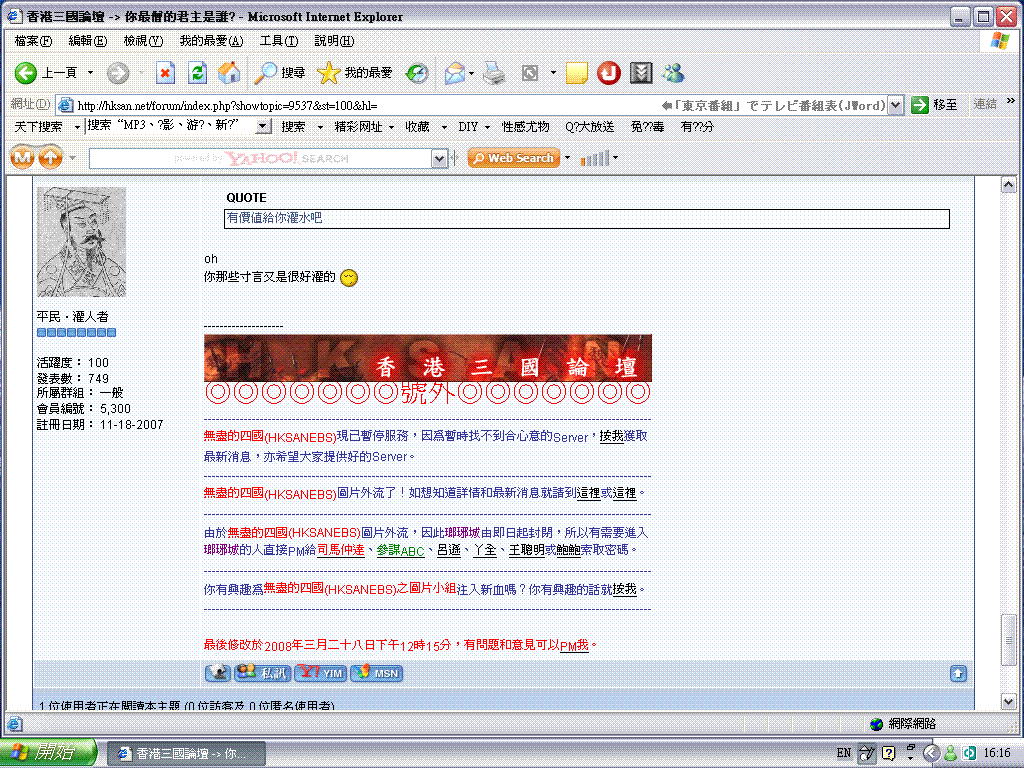Screen dimensions: 1024x768
Task: Click the MSN button
Action: pos(377,673)
